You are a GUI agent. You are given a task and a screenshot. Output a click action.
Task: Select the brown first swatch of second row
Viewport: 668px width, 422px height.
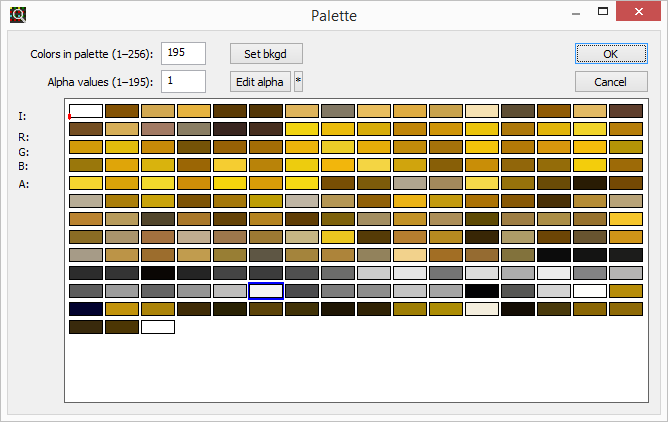(x=86, y=129)
